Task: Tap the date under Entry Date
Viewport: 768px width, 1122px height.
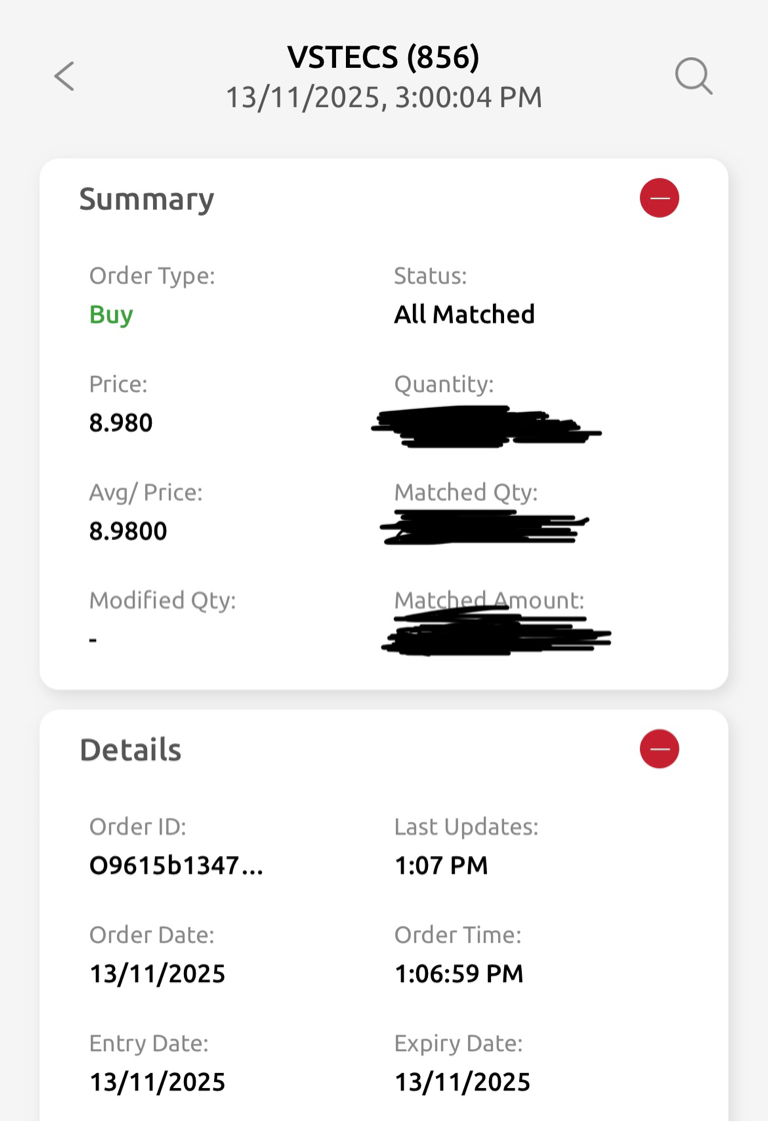Action: point(157,1082)
